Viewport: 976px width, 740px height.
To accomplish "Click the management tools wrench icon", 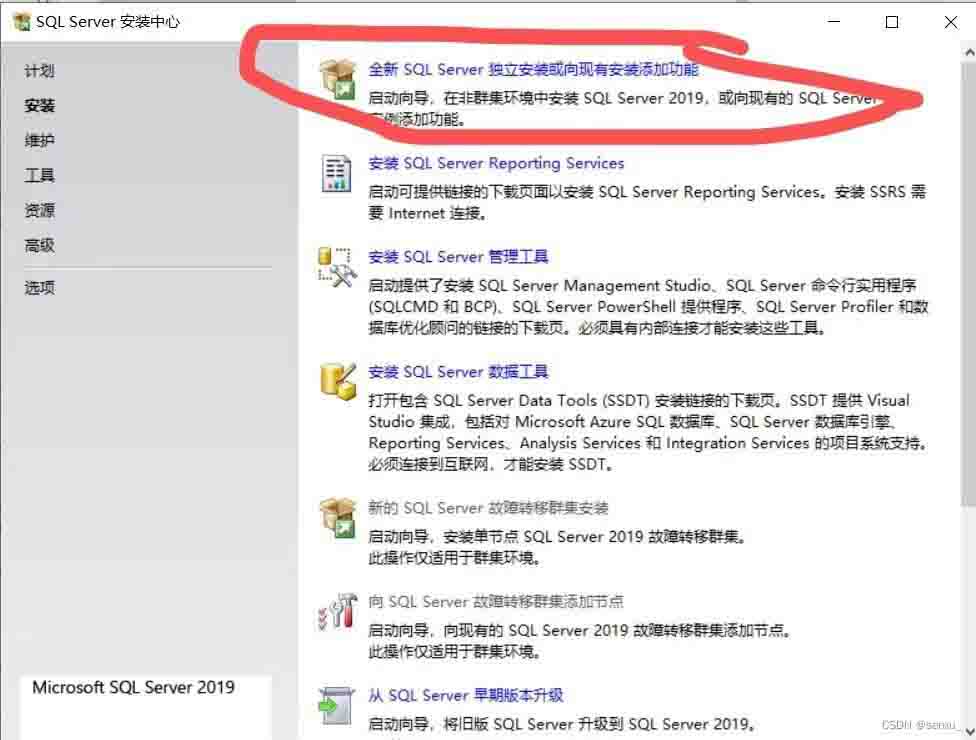I will coord(337,267).
